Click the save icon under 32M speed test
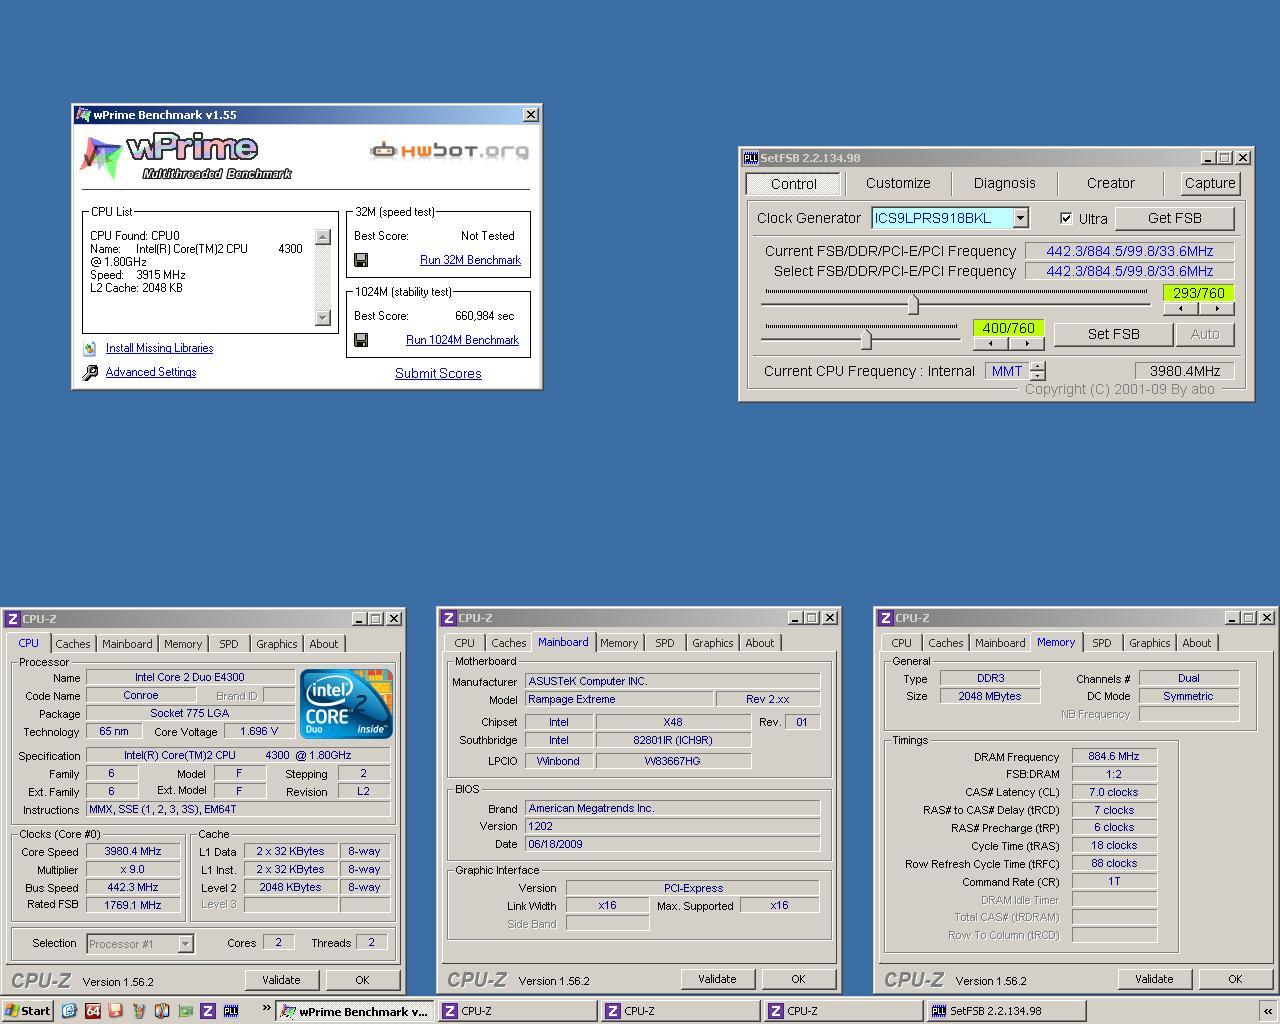Image resolution: width=1280 pixels, height=1024 pixels. click(361, 260)
